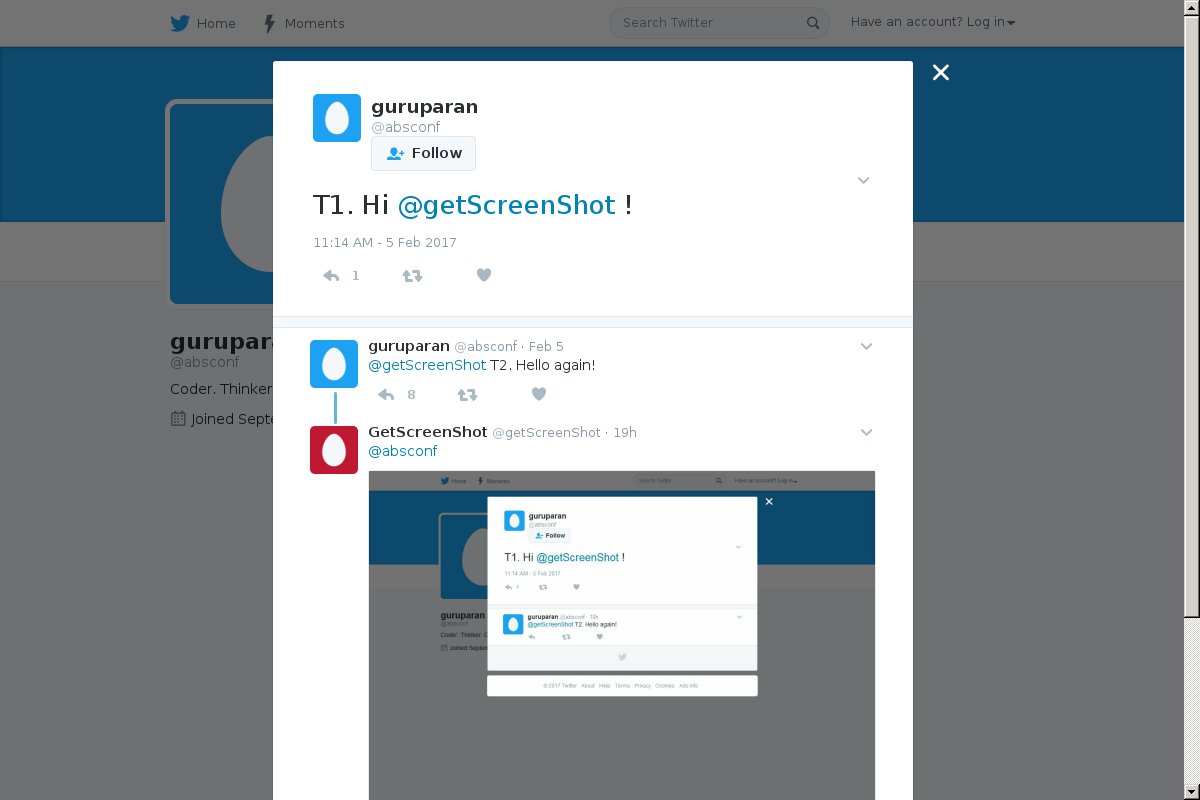Retweet the T2 Hello again tweet
The width and height of the screenshot is (1200, 800).
point(467,395)
